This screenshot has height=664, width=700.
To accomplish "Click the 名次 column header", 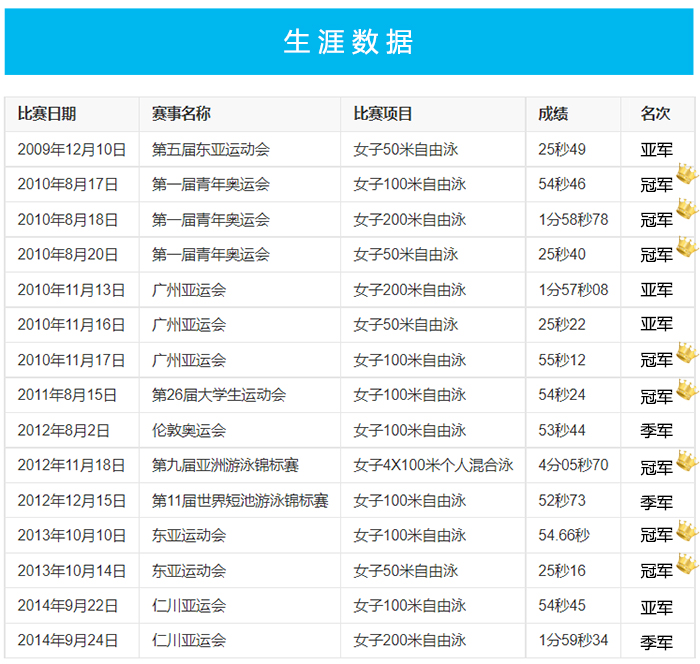I will pyautogui.click(x=655, y=115).
